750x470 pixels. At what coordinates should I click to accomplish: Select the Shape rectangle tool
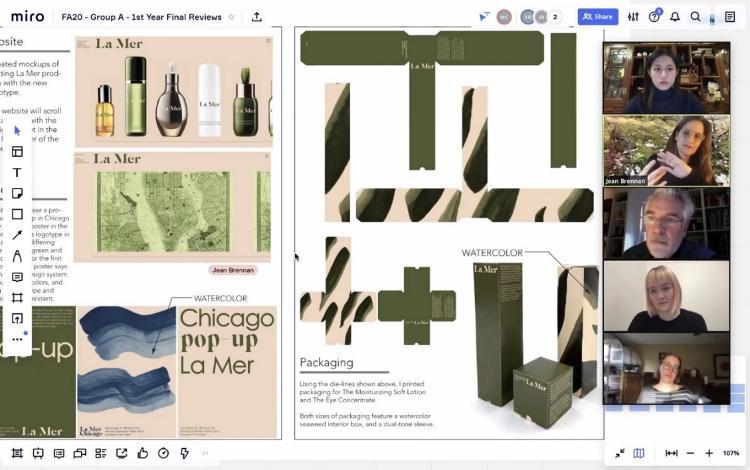click(17, 214)
